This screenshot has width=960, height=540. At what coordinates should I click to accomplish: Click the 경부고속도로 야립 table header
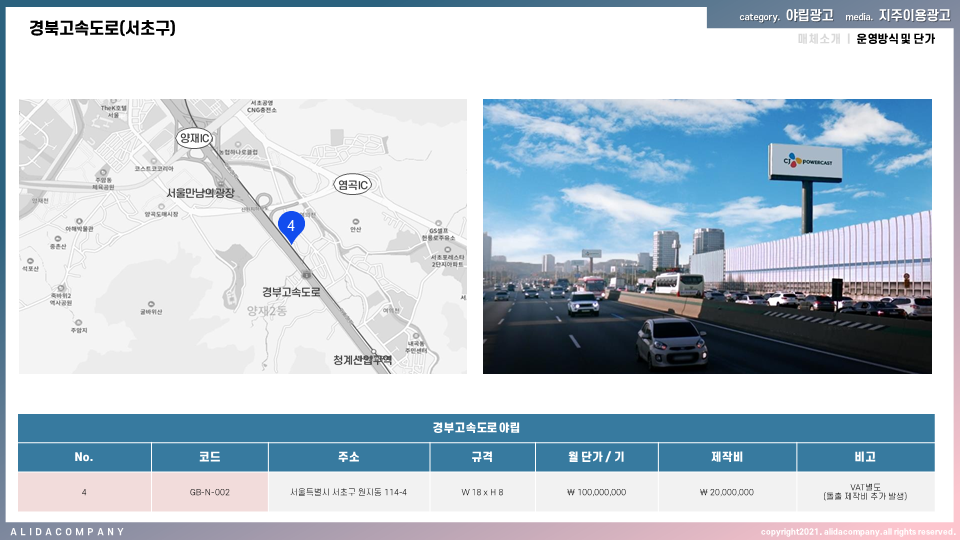[476, 428]
